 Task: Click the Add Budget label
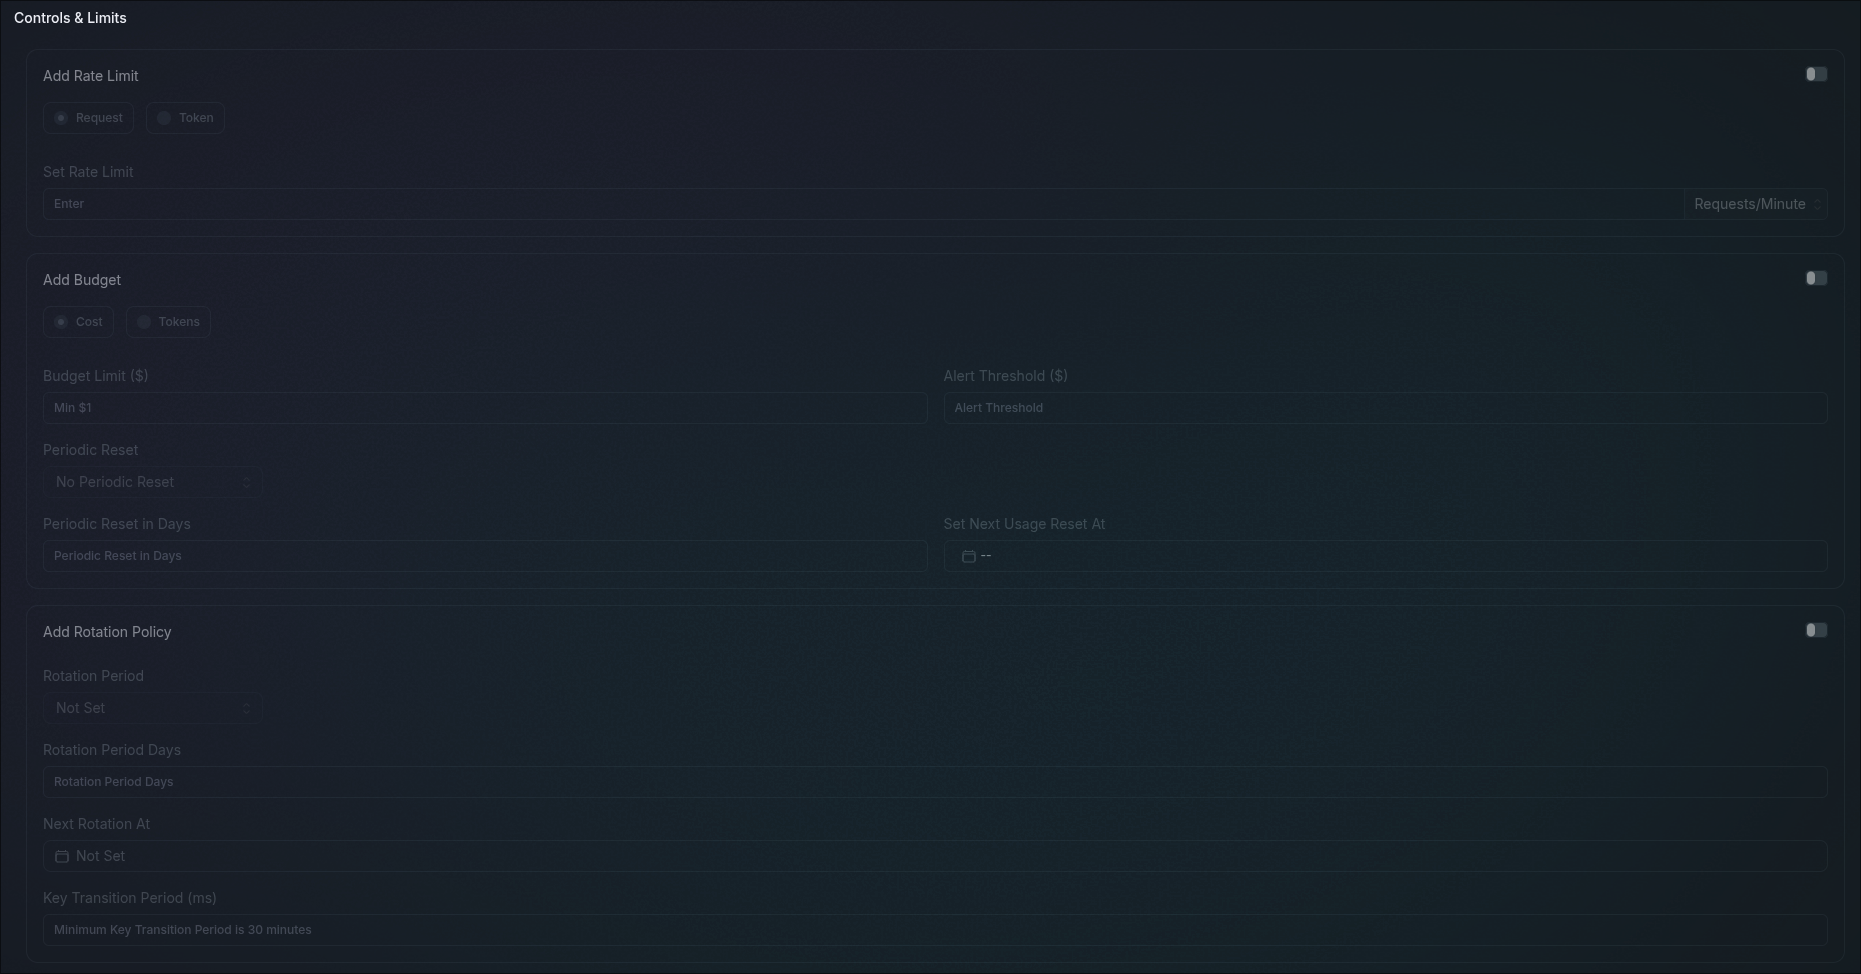coord(82,280)
